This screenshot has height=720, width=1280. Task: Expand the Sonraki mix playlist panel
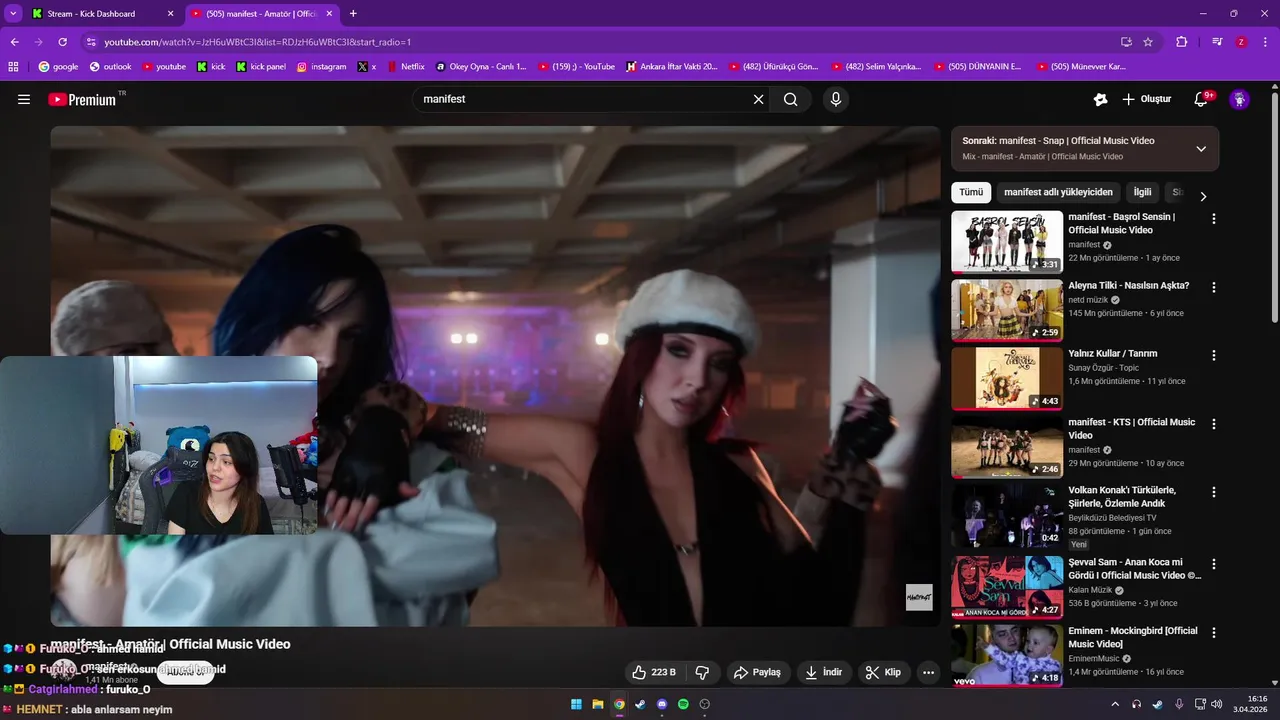coord(1201,148)
